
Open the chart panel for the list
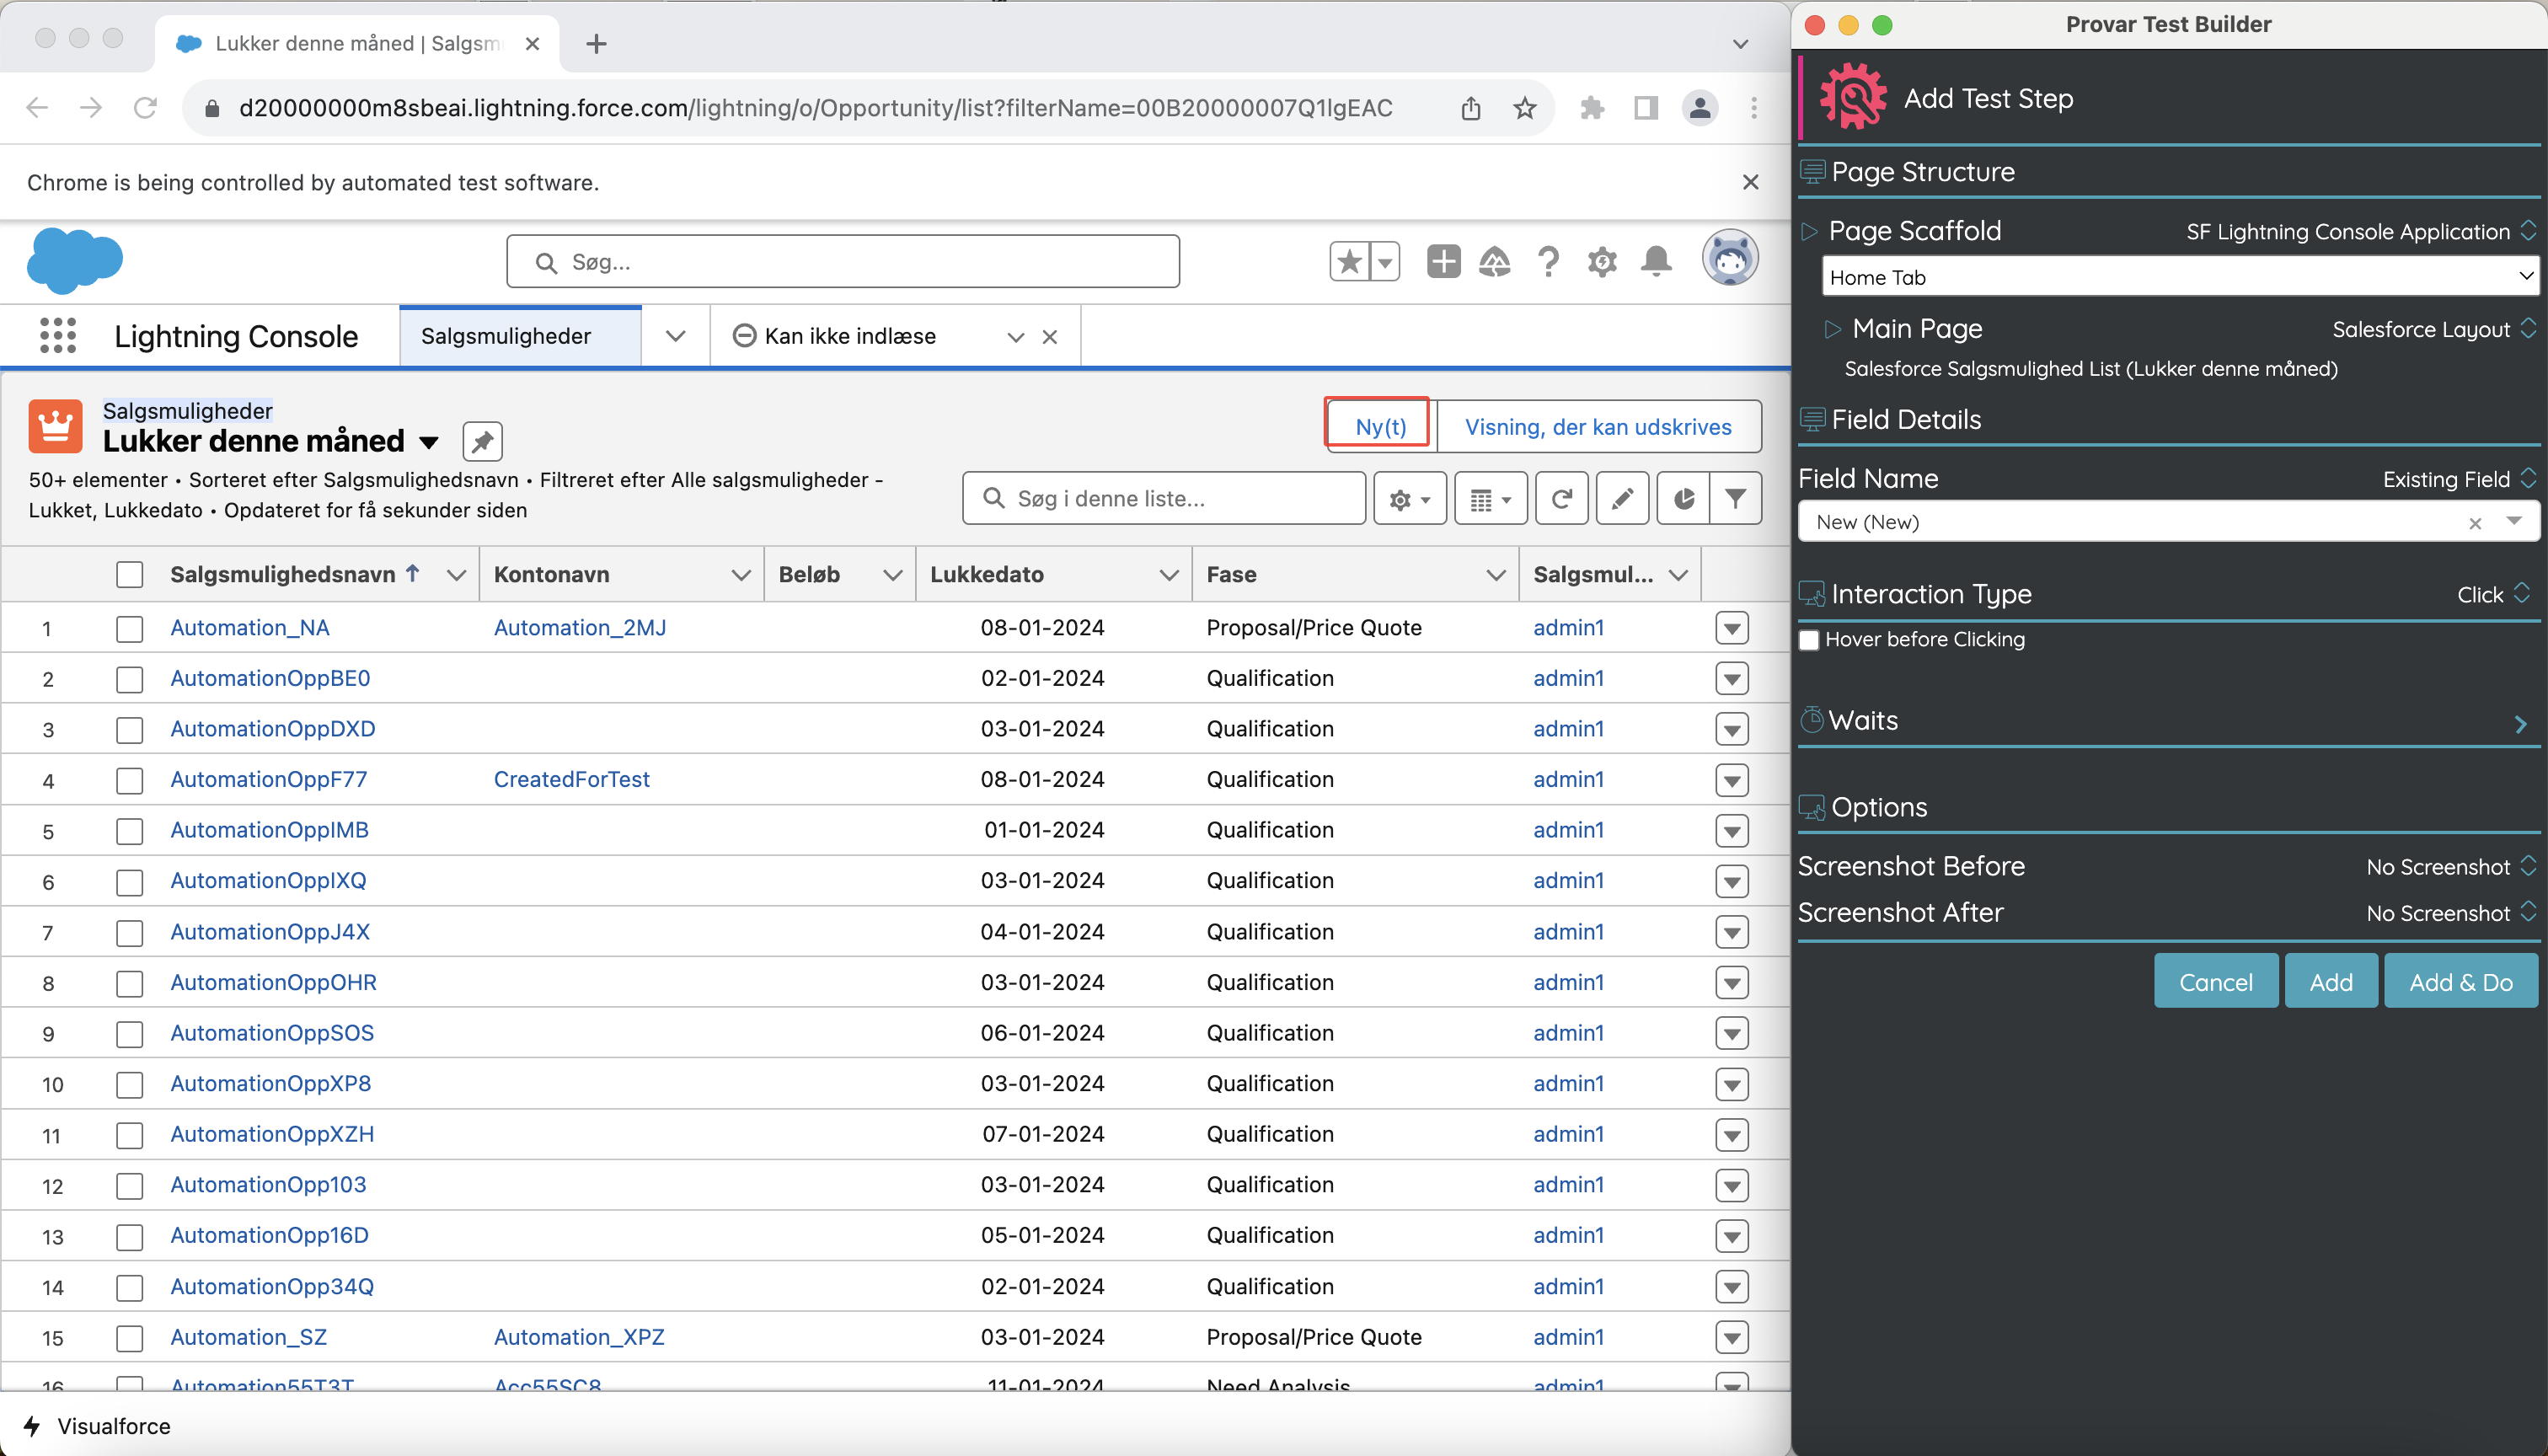[1683, 498]
